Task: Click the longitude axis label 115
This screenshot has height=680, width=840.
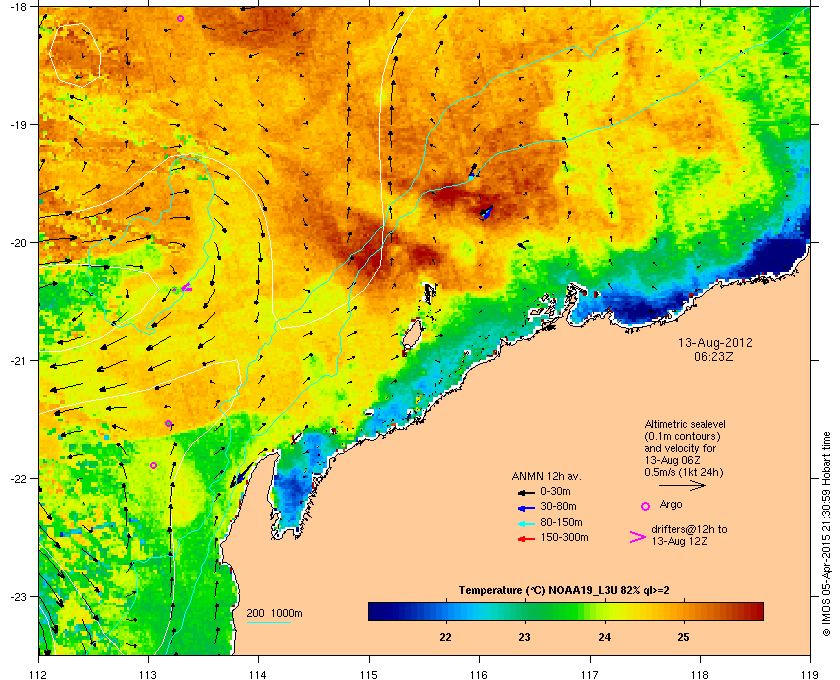Action: click(369, 674)
